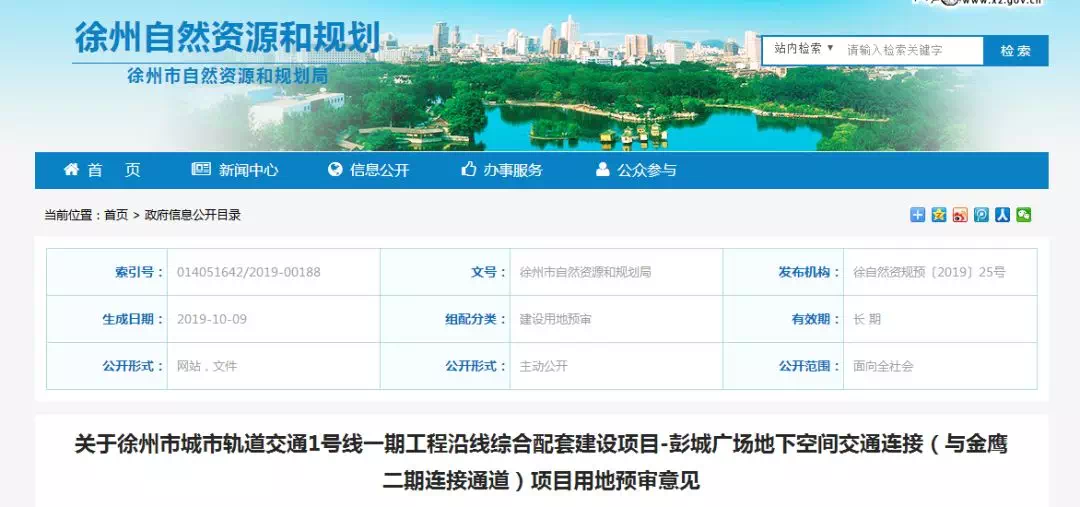Click the 组配分类 label cell
Image resolution: width=1080 pixels, height=507 pixels.
[445, 319]
